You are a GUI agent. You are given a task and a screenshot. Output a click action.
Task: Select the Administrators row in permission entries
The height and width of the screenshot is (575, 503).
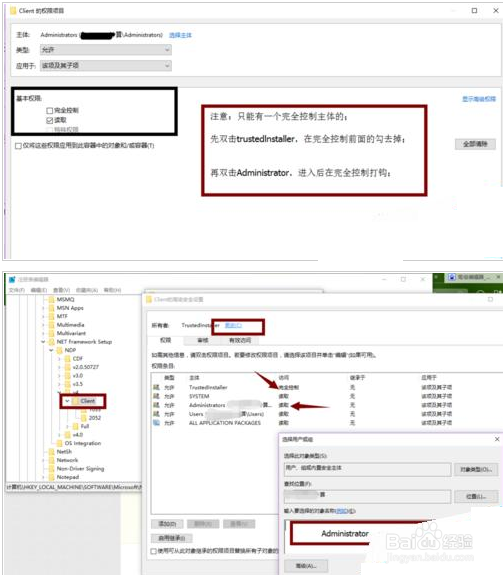pyautogui.click(x=302, y=405)
